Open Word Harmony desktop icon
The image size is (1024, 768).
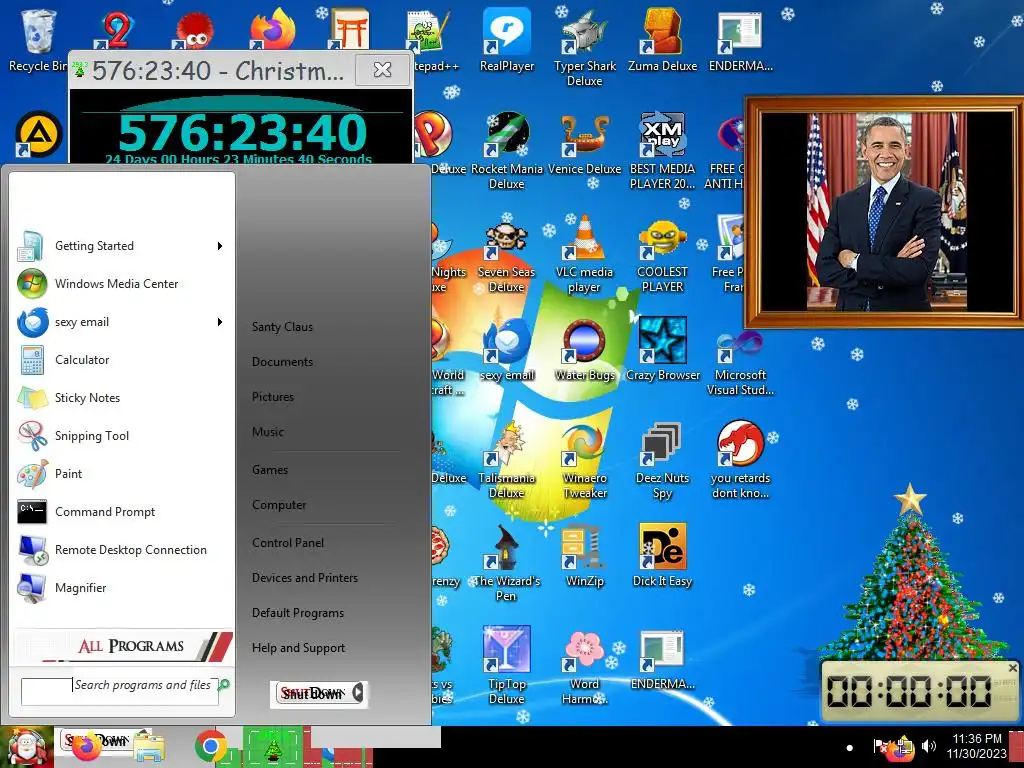[x=584, y=667]
